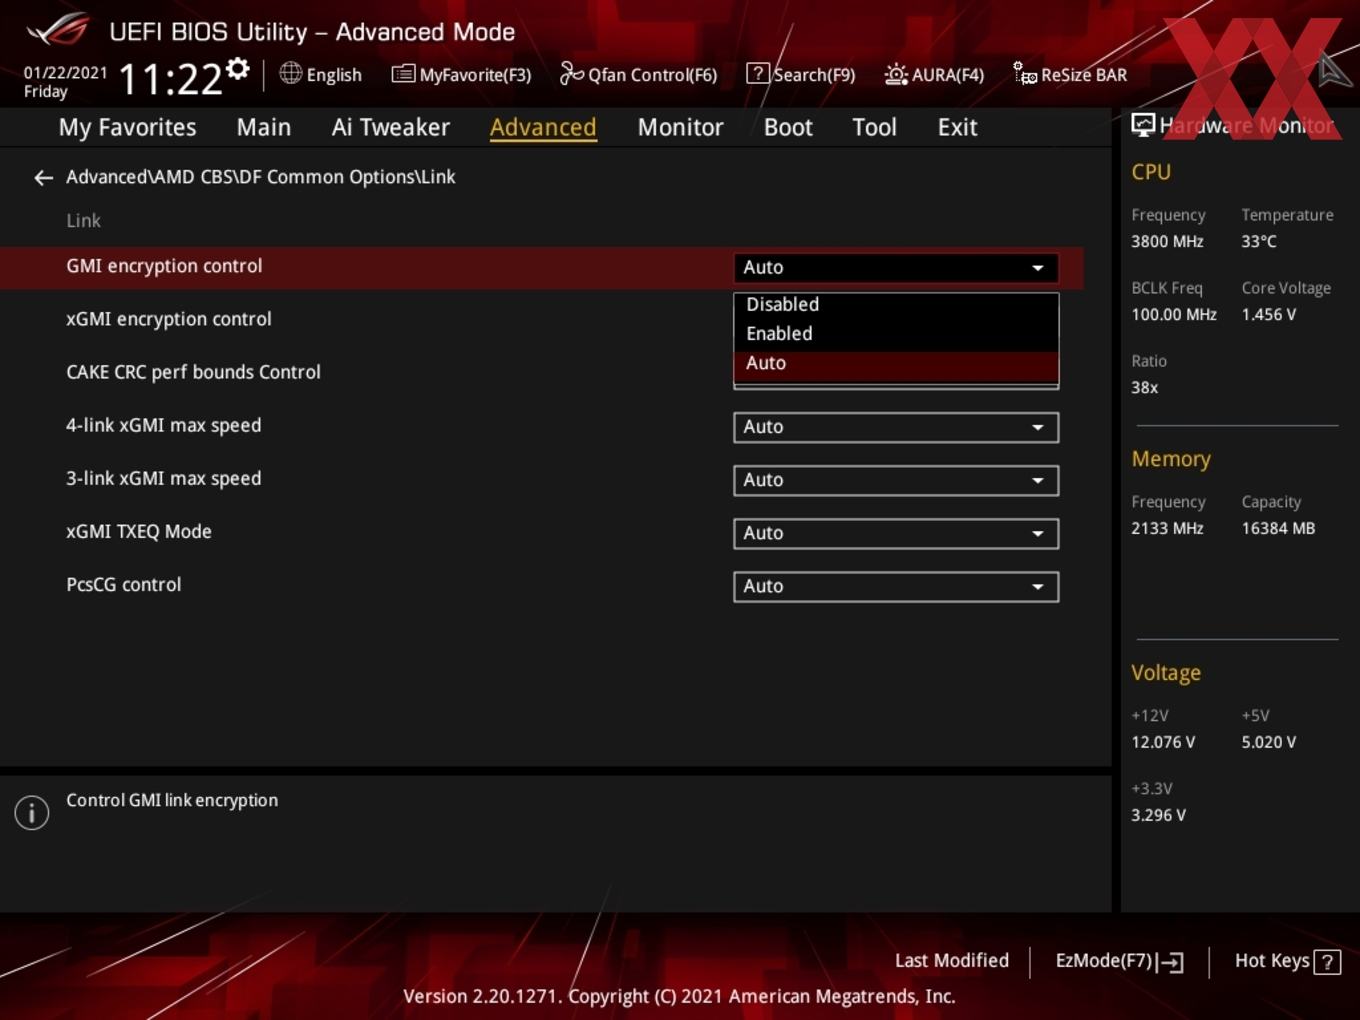Select the xGMI TXEQ Mode label
This screenshot has height=1020, width=1360.
click(x=138, y=531)
